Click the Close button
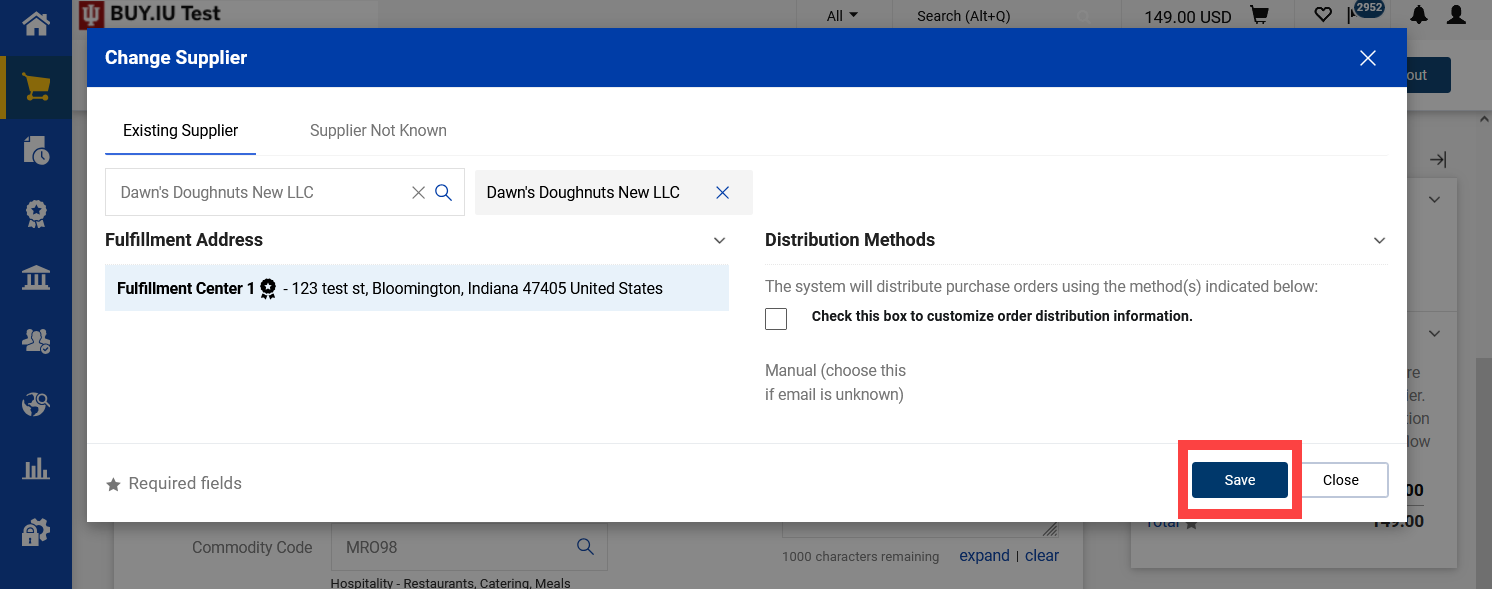Viewport: 1492px width, 589px height. (x=1340, y=480)
